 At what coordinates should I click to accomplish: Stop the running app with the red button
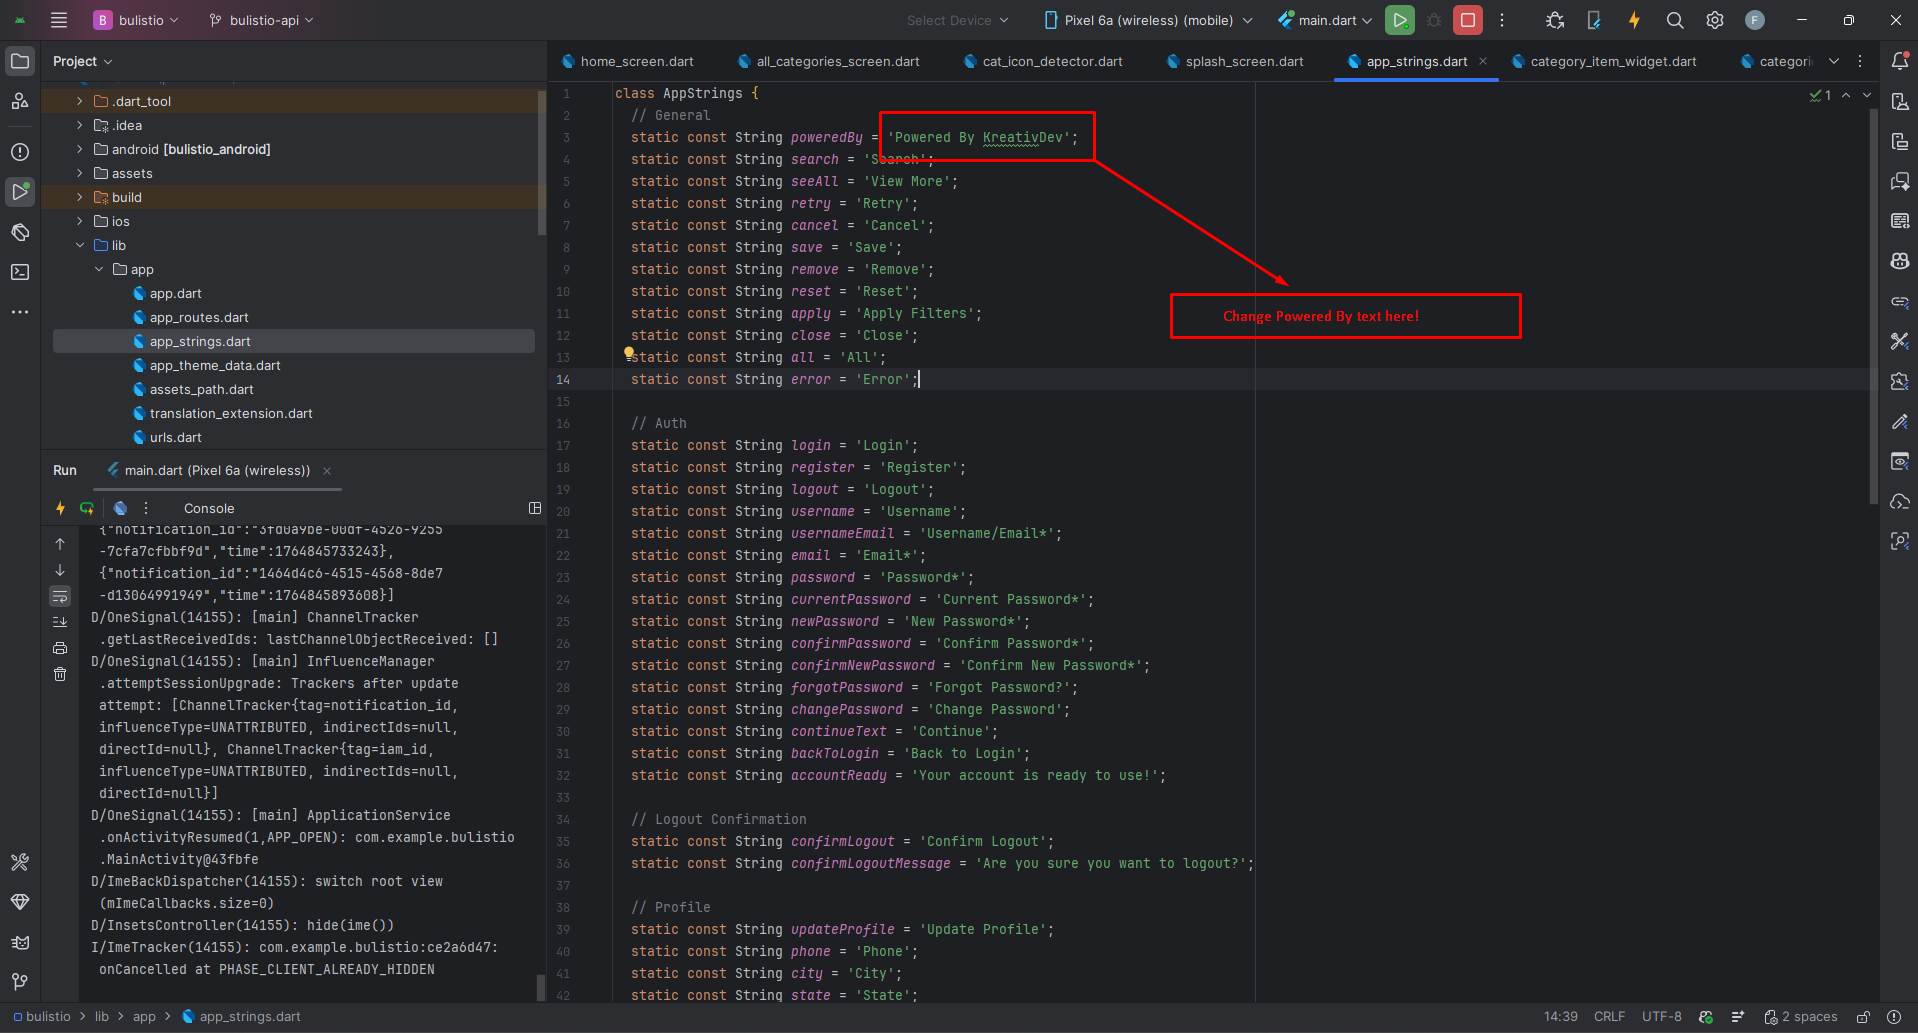pos(1467,20)
